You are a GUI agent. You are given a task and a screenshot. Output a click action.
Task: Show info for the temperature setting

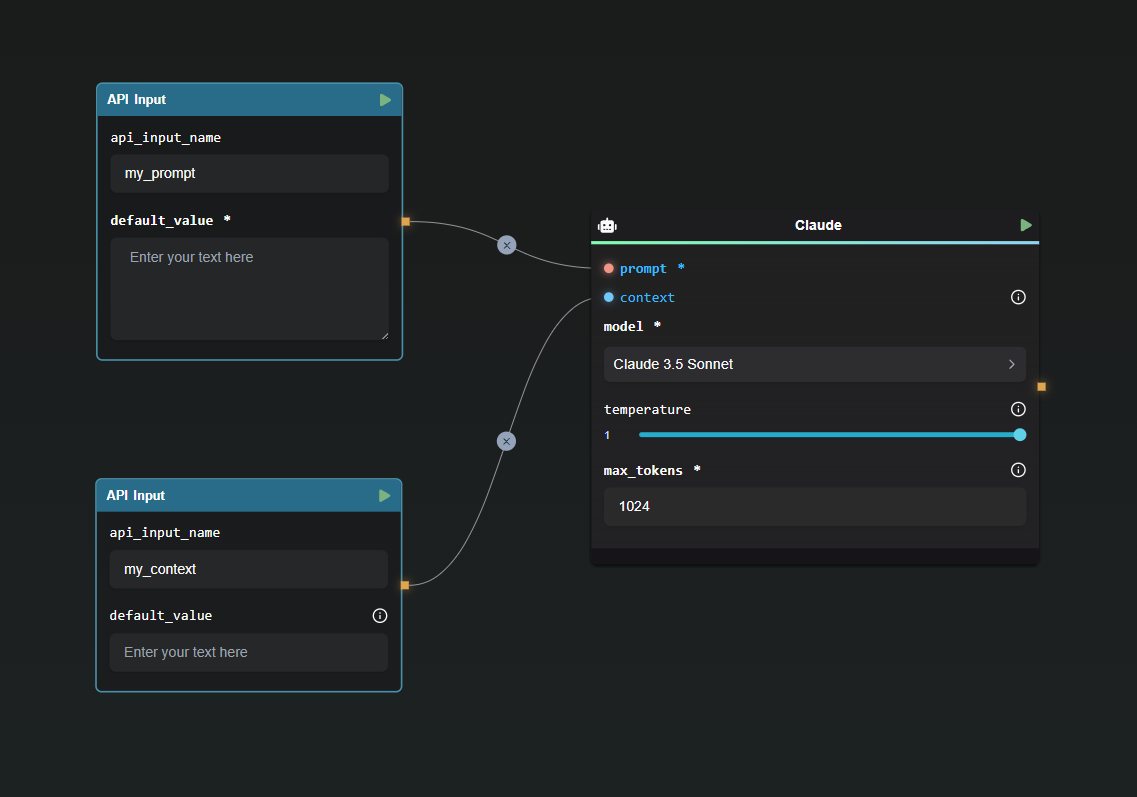click(x=1018, y=409)
